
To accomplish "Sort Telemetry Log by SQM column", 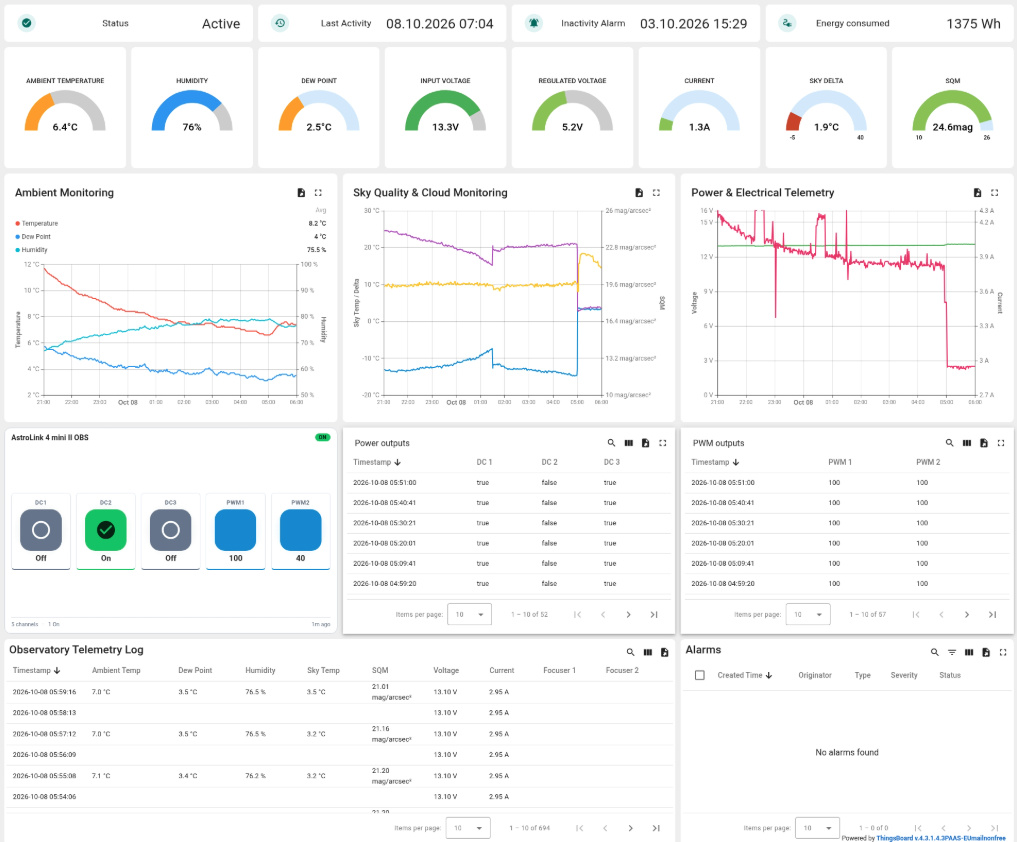I will coord(380,670).
